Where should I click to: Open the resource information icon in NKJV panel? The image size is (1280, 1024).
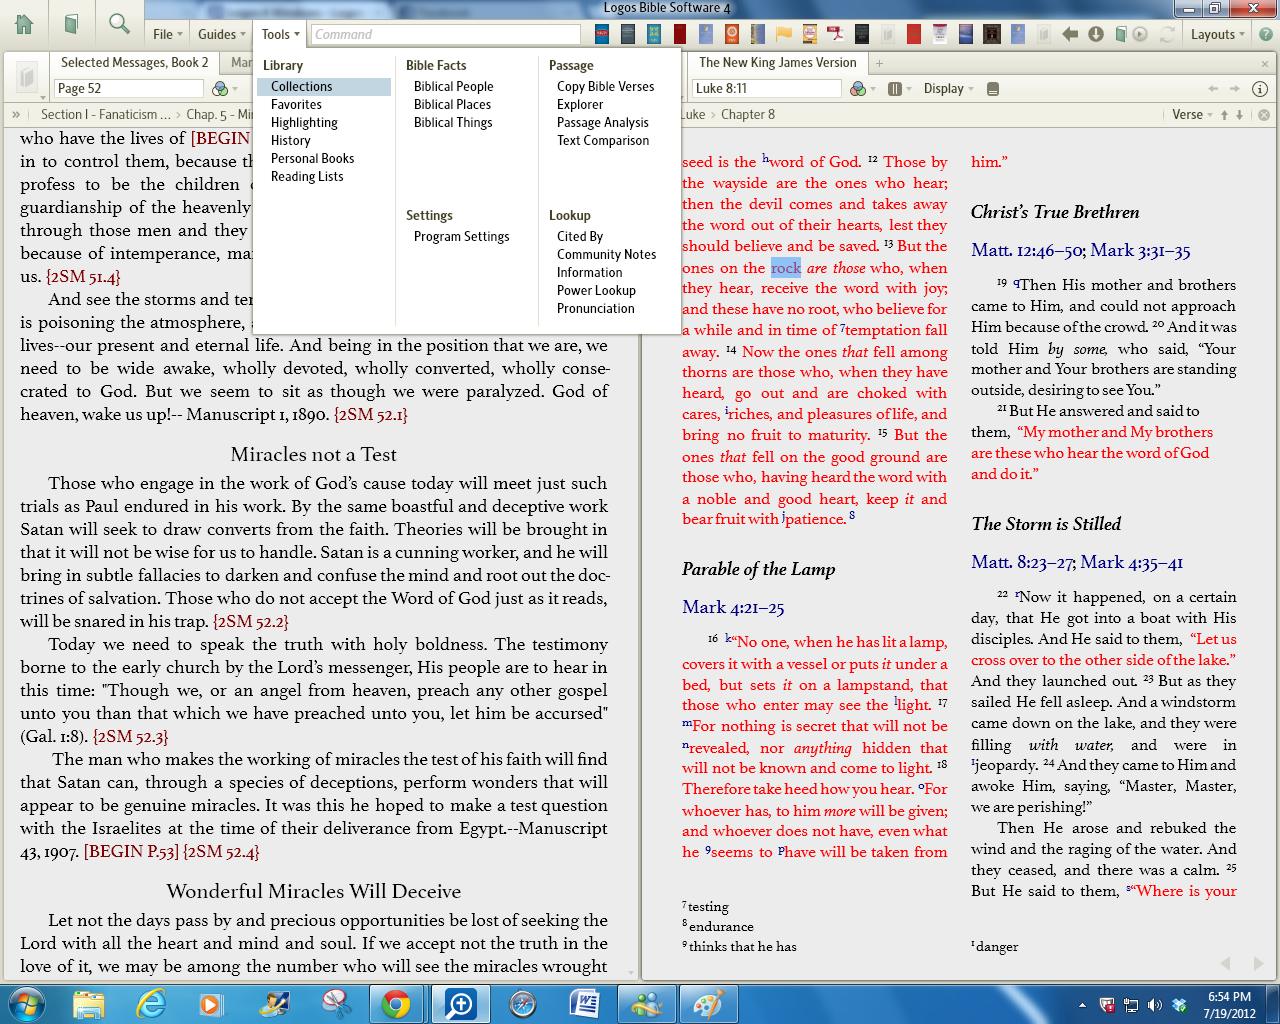[x=1260, y=89]
